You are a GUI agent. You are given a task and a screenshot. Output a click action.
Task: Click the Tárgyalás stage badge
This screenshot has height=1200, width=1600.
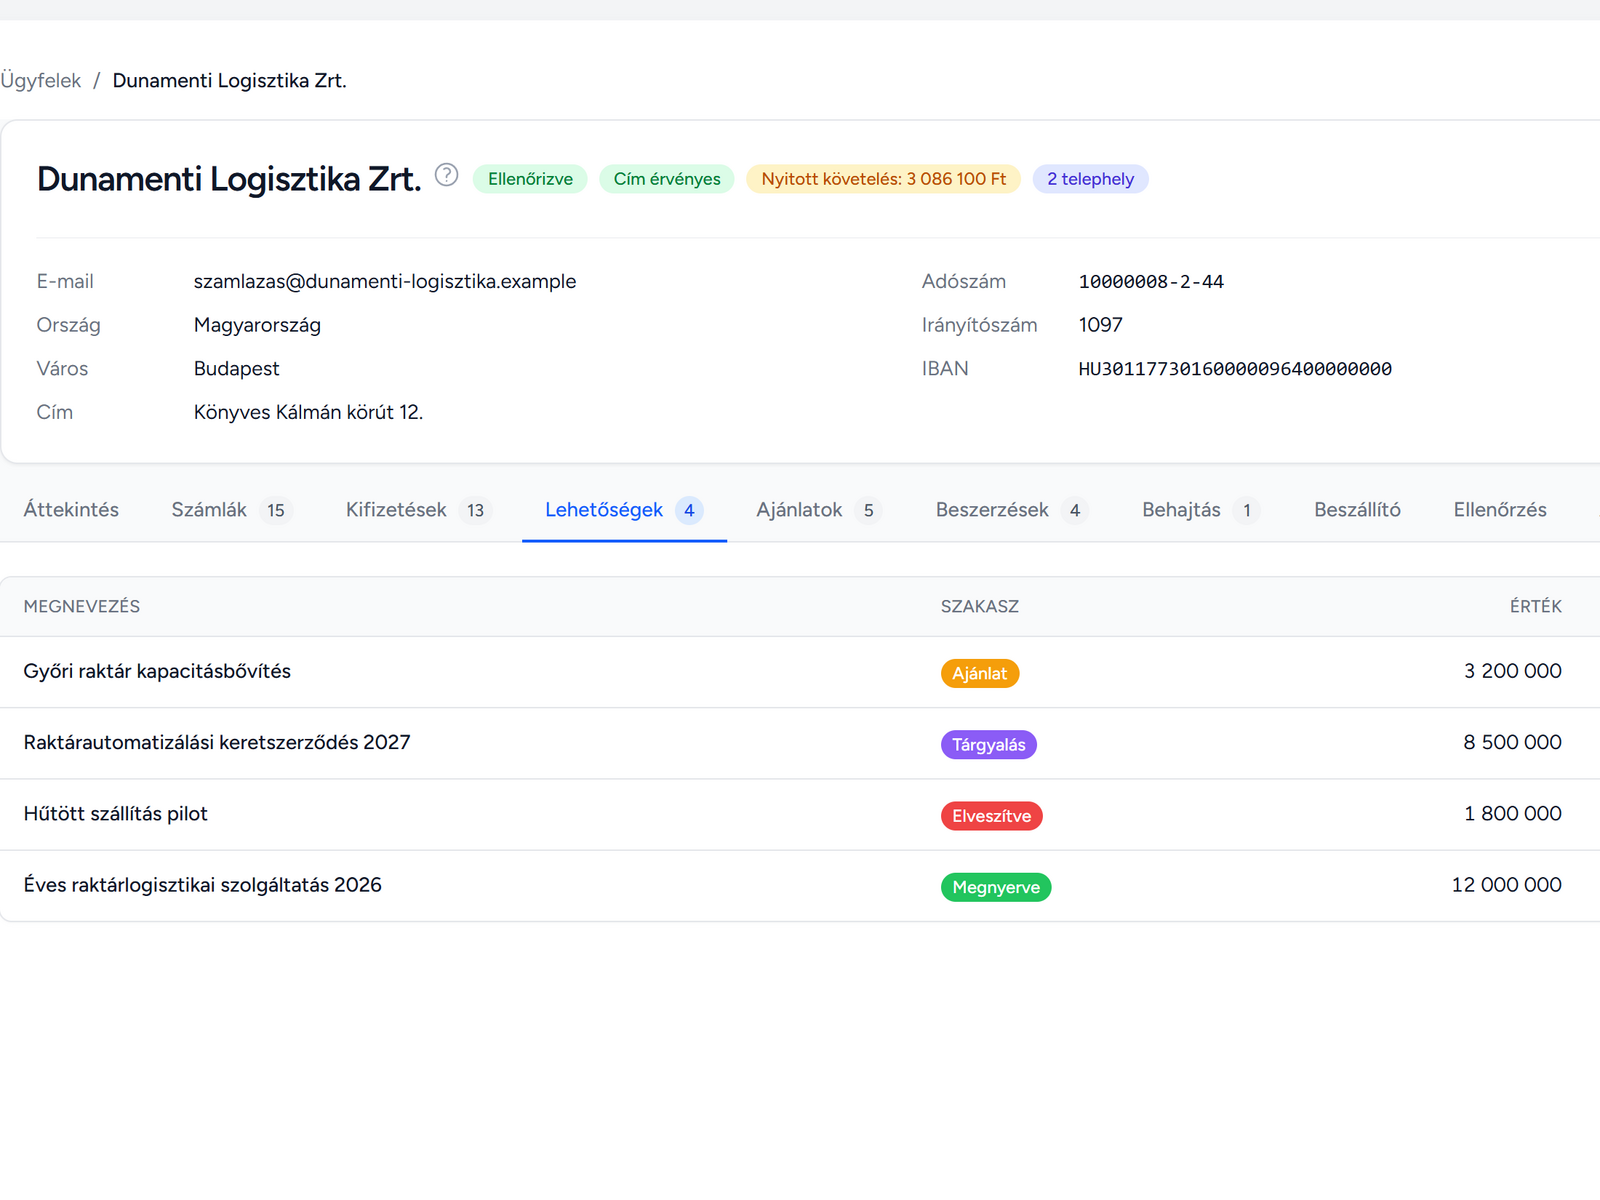(x=989, y=745)
